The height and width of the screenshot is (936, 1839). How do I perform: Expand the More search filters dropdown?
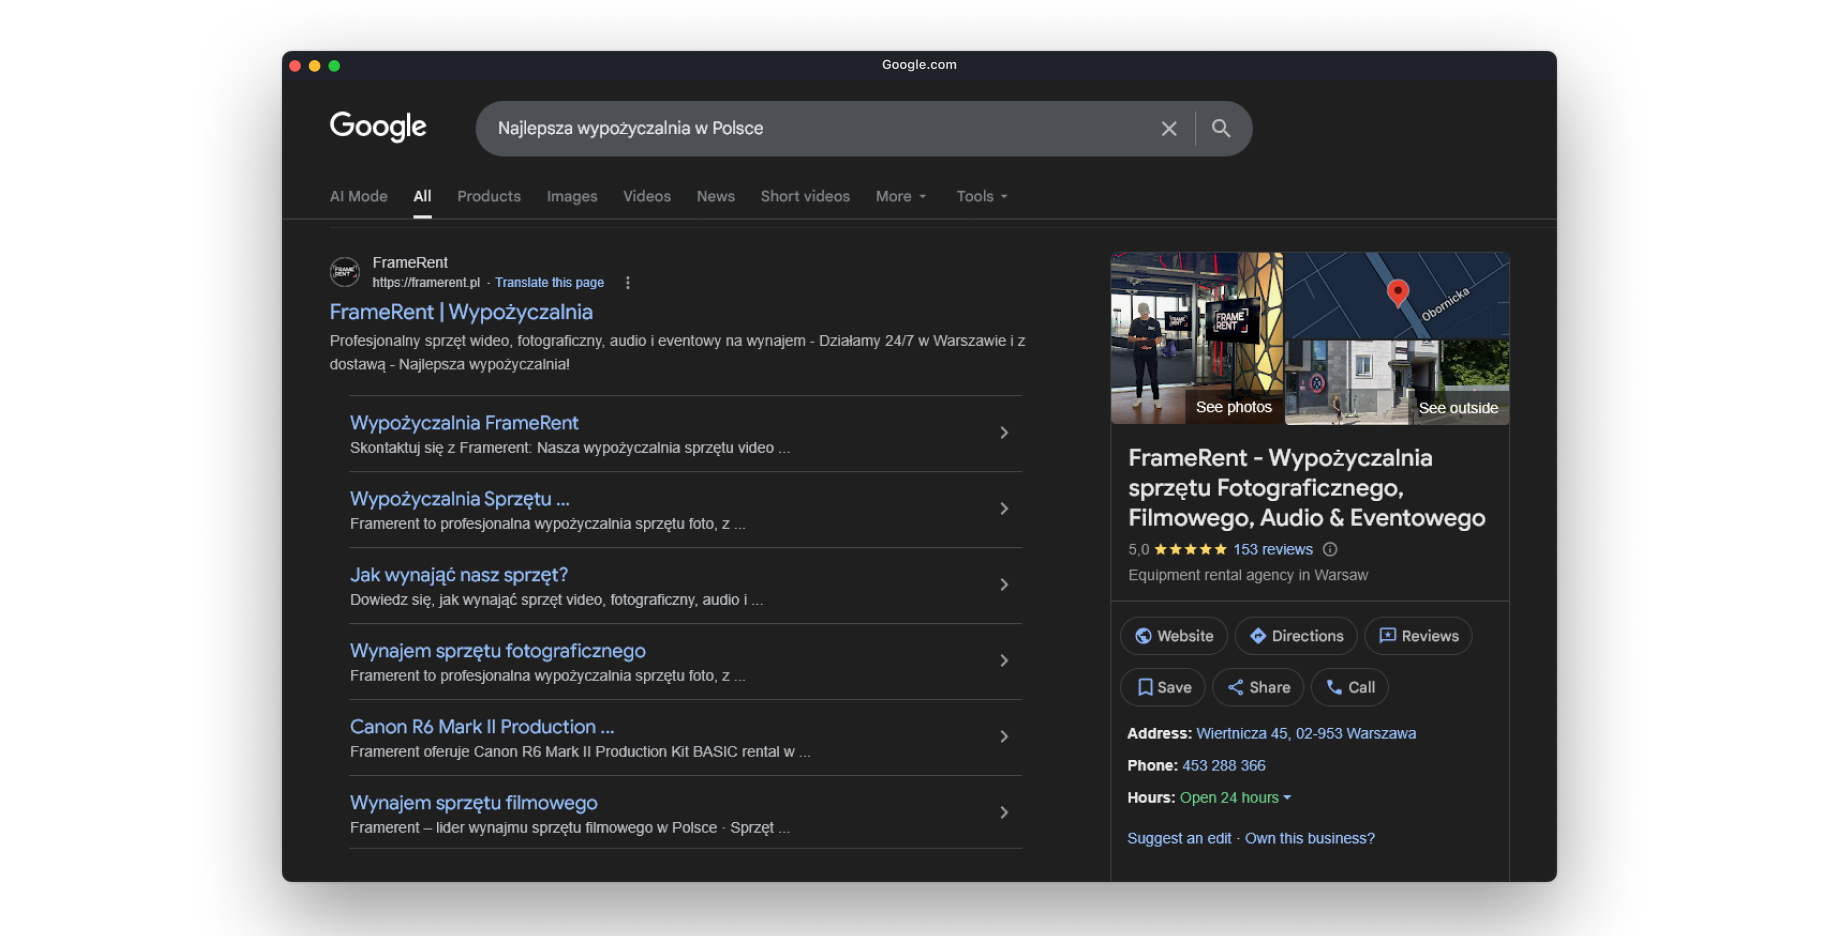click(901, 197)
